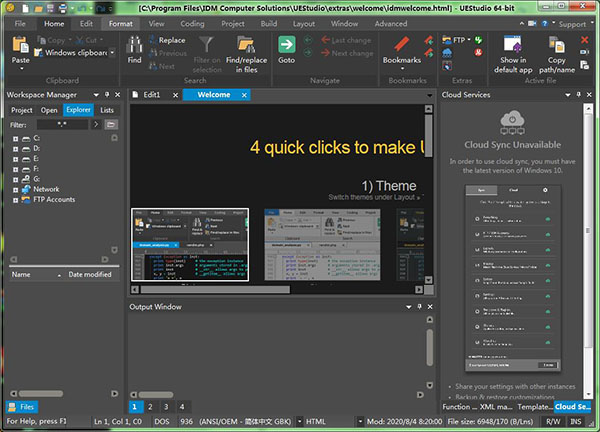This screenshot has width=600, height=432.
Task: Click the Replace icon
Action: 153,40
